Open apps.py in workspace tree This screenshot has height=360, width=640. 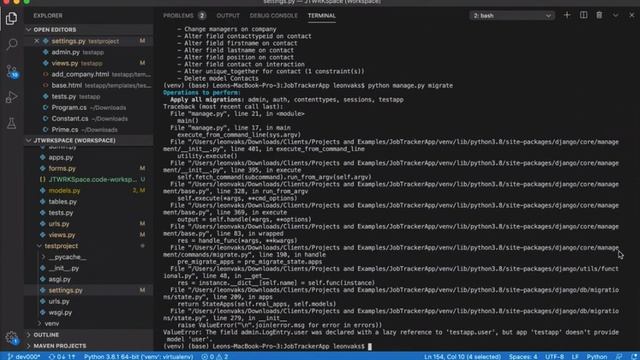pos(89,157)
